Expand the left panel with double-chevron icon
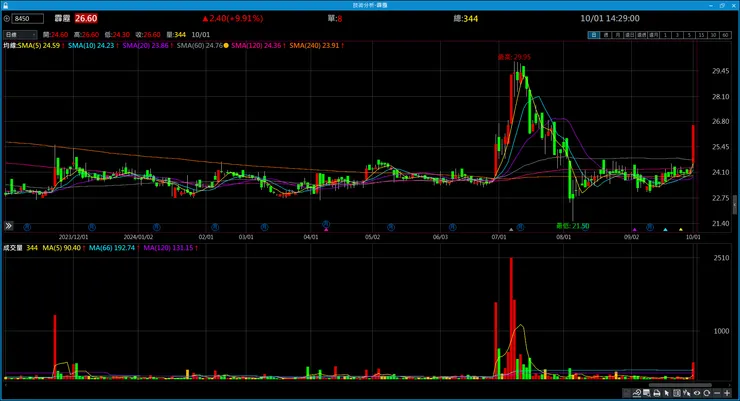 point(8,226)
